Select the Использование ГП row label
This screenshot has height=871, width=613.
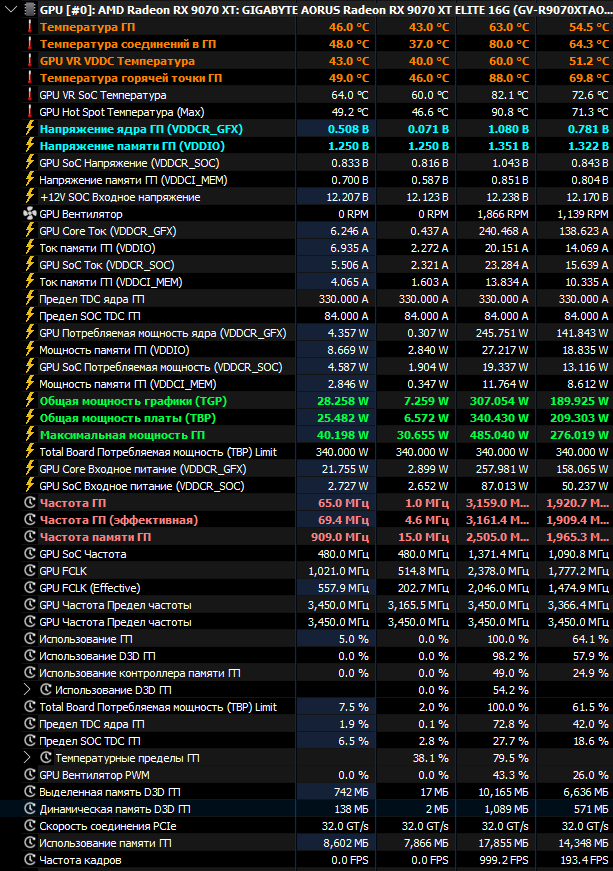pyautogui.click(x=85, y=639)
